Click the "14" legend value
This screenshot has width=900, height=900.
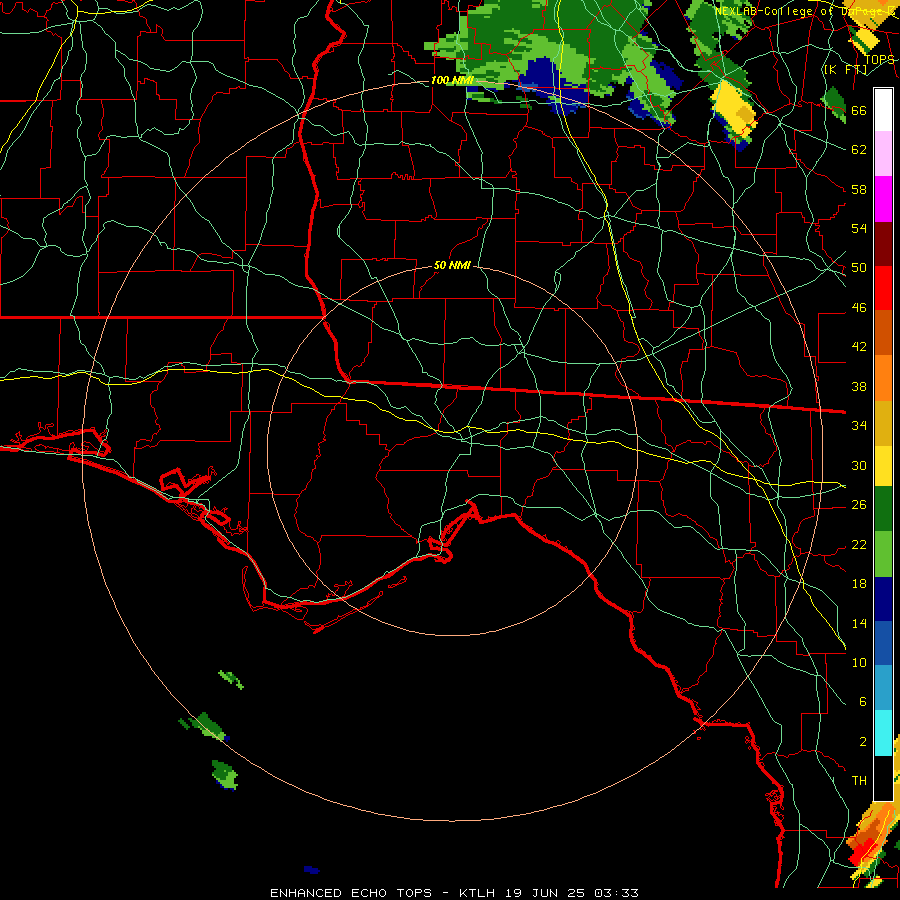click(x=859, y=623)
